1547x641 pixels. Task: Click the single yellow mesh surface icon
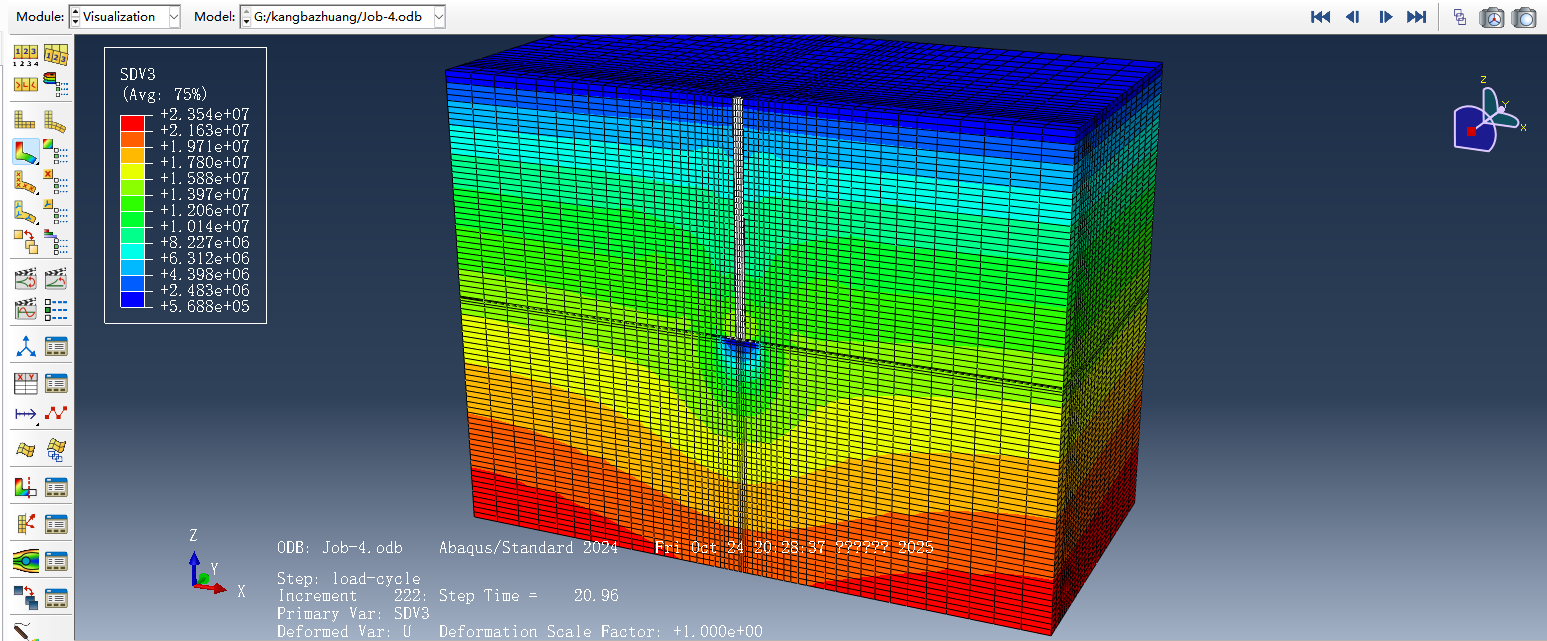point(25,450)
